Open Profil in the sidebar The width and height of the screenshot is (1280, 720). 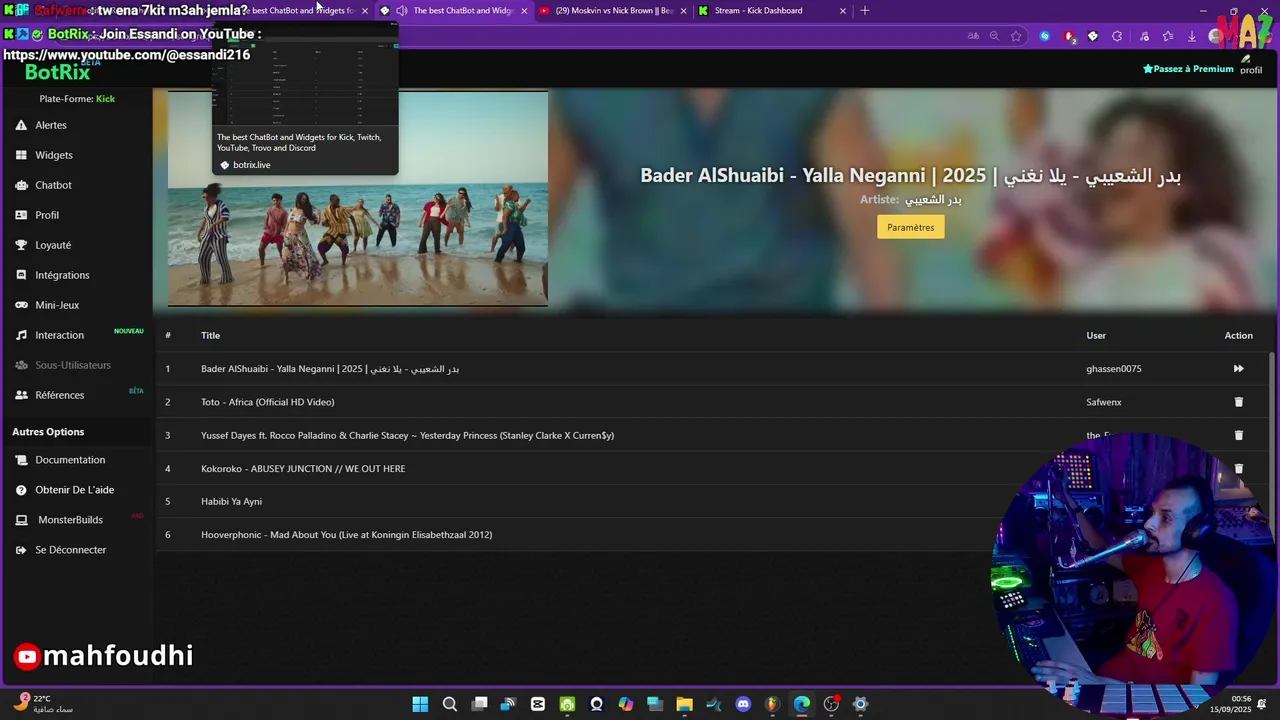click(47, 215)
